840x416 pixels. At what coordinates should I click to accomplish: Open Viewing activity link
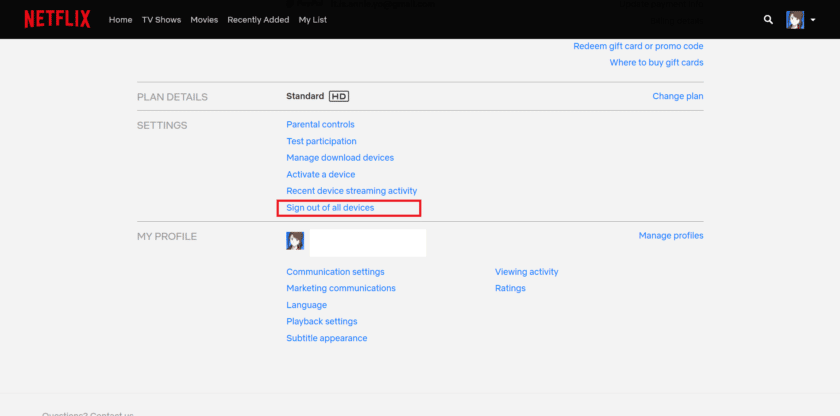click(526, 271)
